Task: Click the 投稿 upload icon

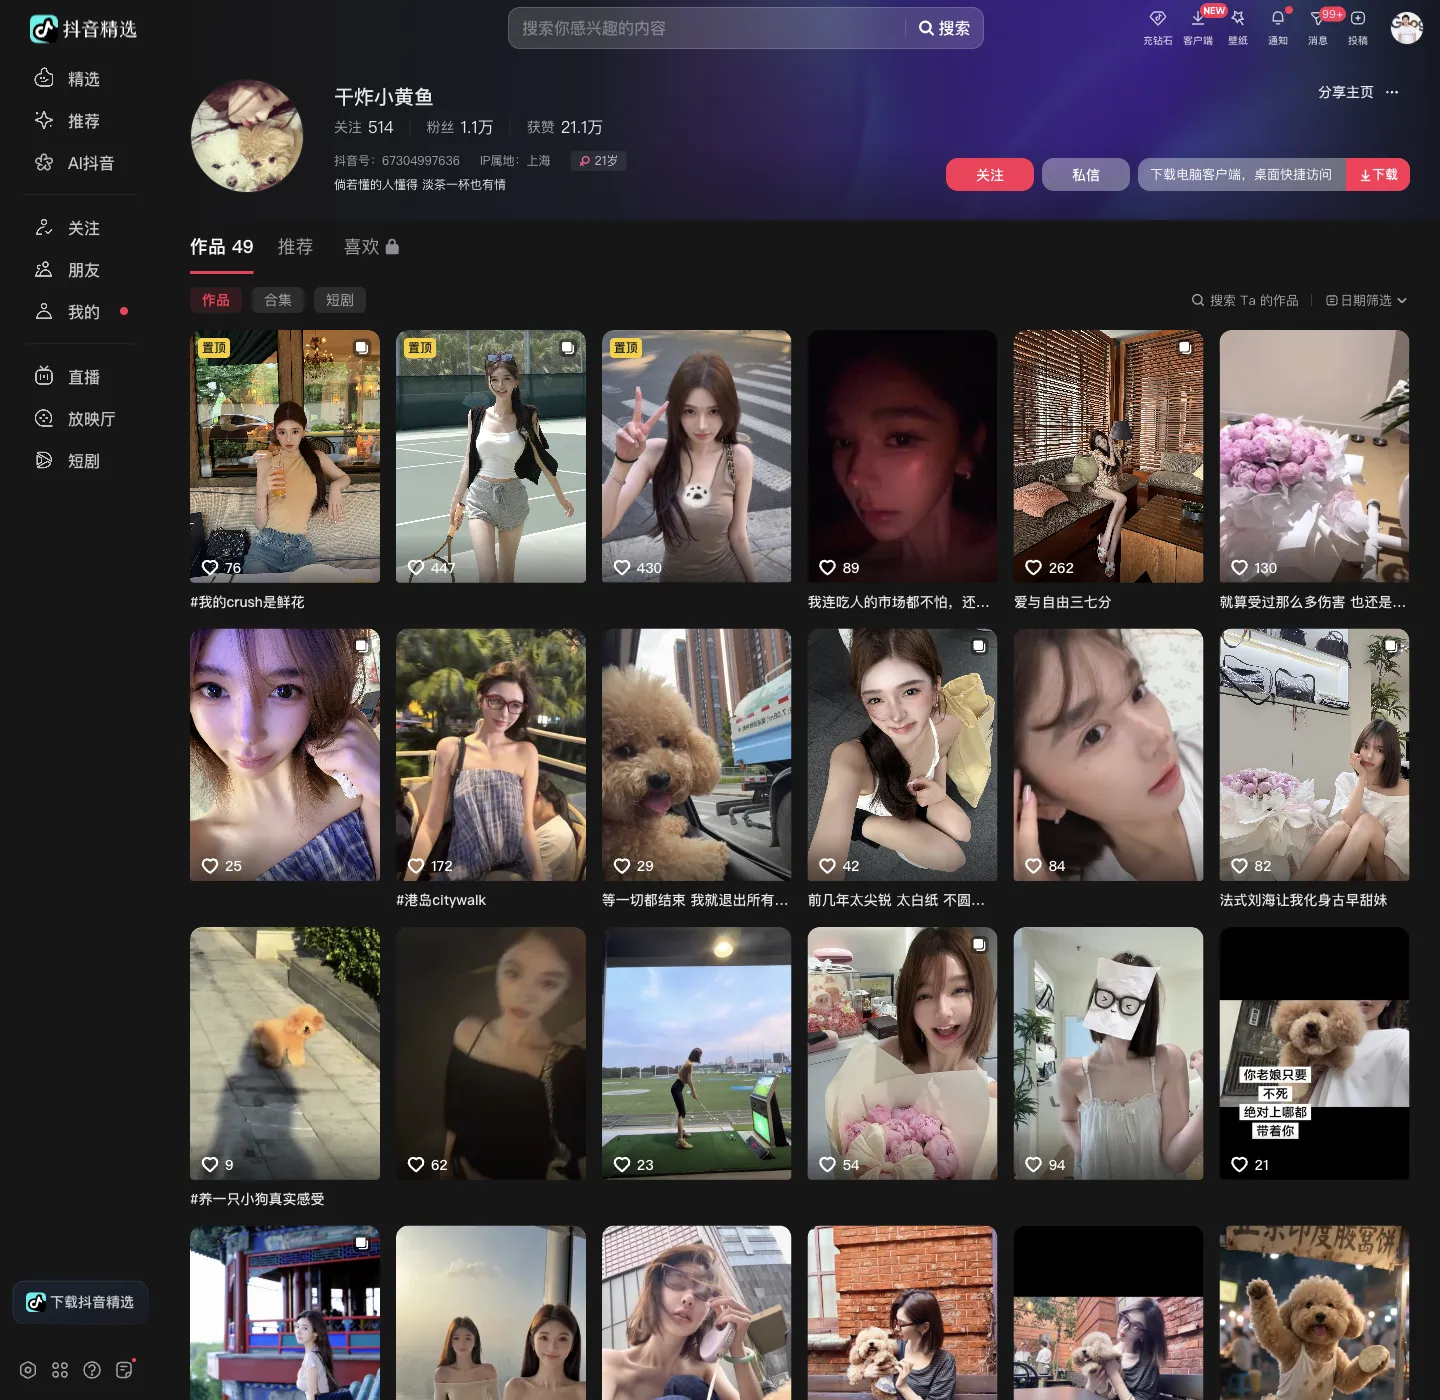Action: [x=1357, y=27]
